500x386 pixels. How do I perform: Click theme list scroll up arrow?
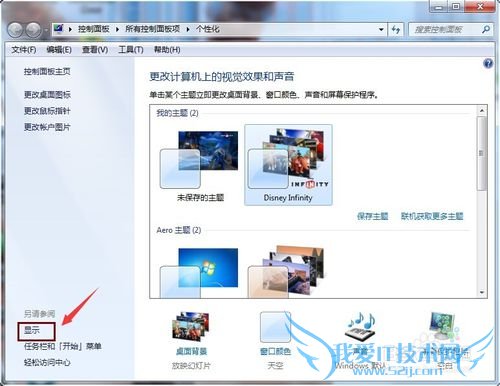pos(482,110)
